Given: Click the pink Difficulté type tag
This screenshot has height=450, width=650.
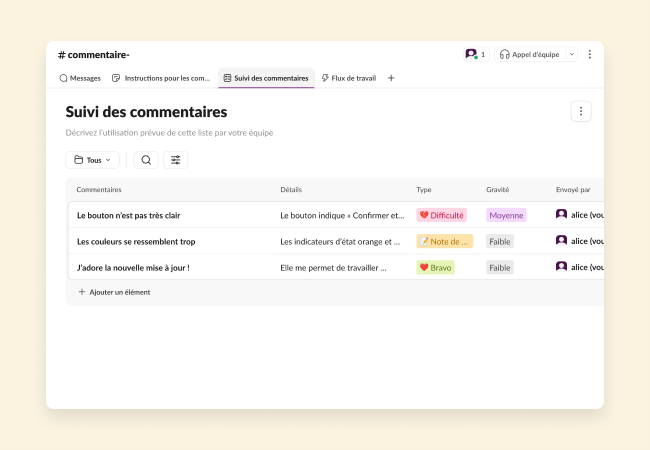Looking at the screenshot, I should click(x=441, y=215).
